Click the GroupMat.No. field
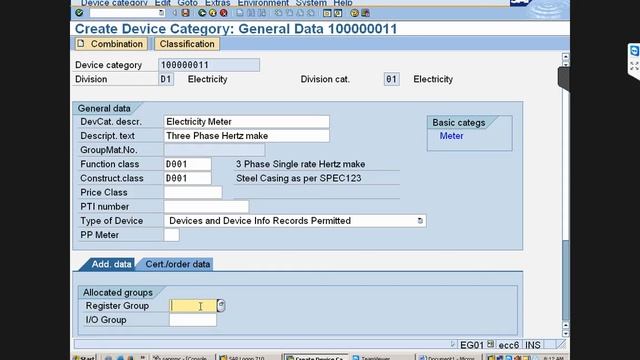Image resolution: width=640 pixels, height=360 pixels. pos(214,150)
